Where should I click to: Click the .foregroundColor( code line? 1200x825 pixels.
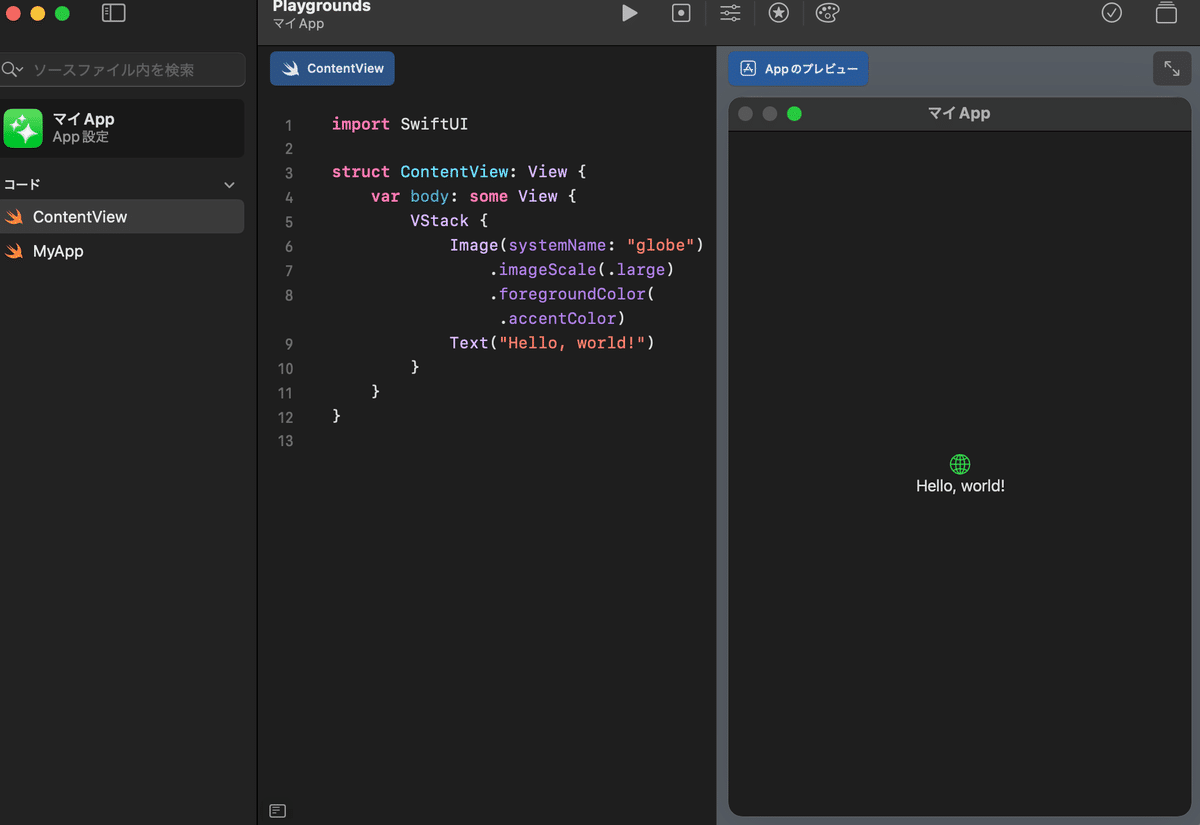click(572, 294)
